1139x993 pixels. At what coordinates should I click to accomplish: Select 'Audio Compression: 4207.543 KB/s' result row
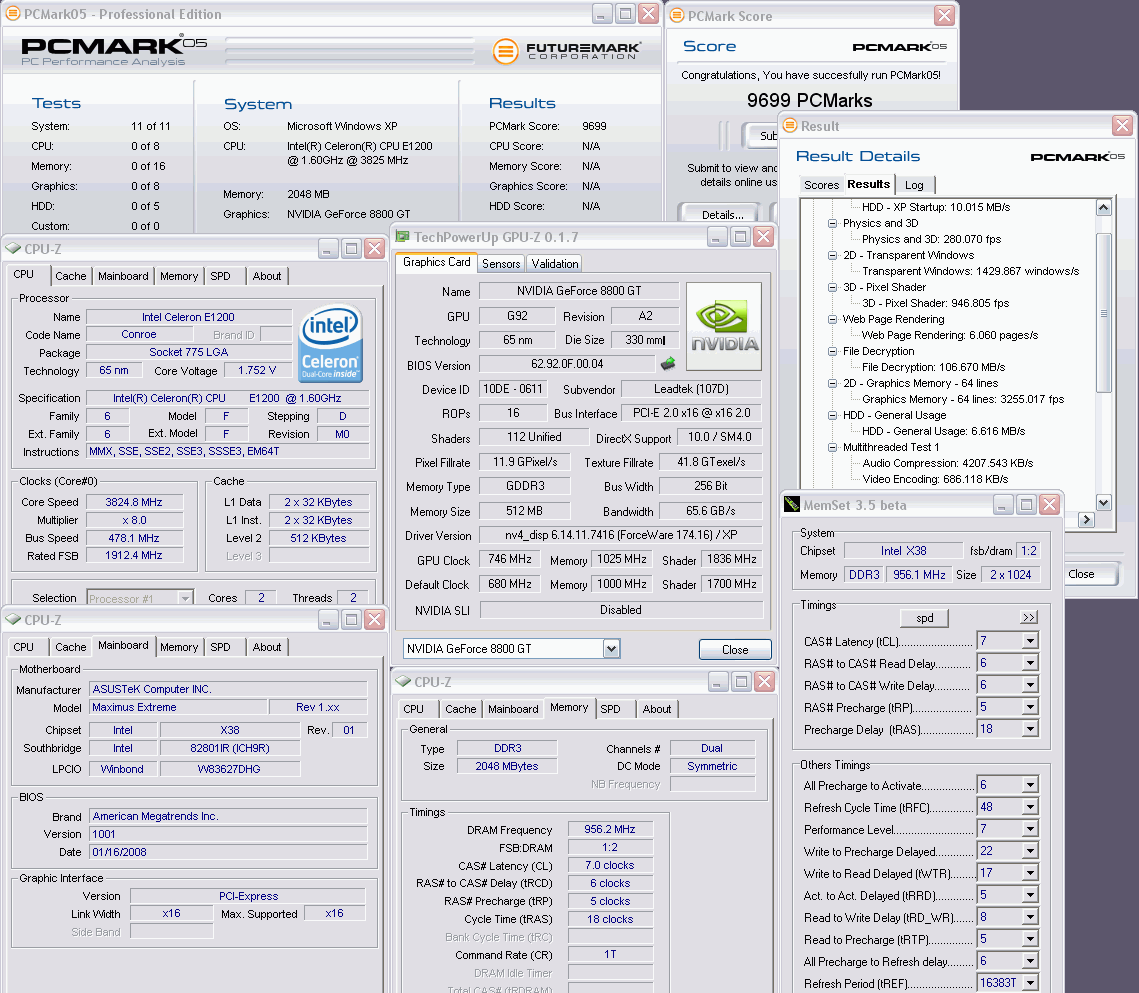click(x=947, y=463)
